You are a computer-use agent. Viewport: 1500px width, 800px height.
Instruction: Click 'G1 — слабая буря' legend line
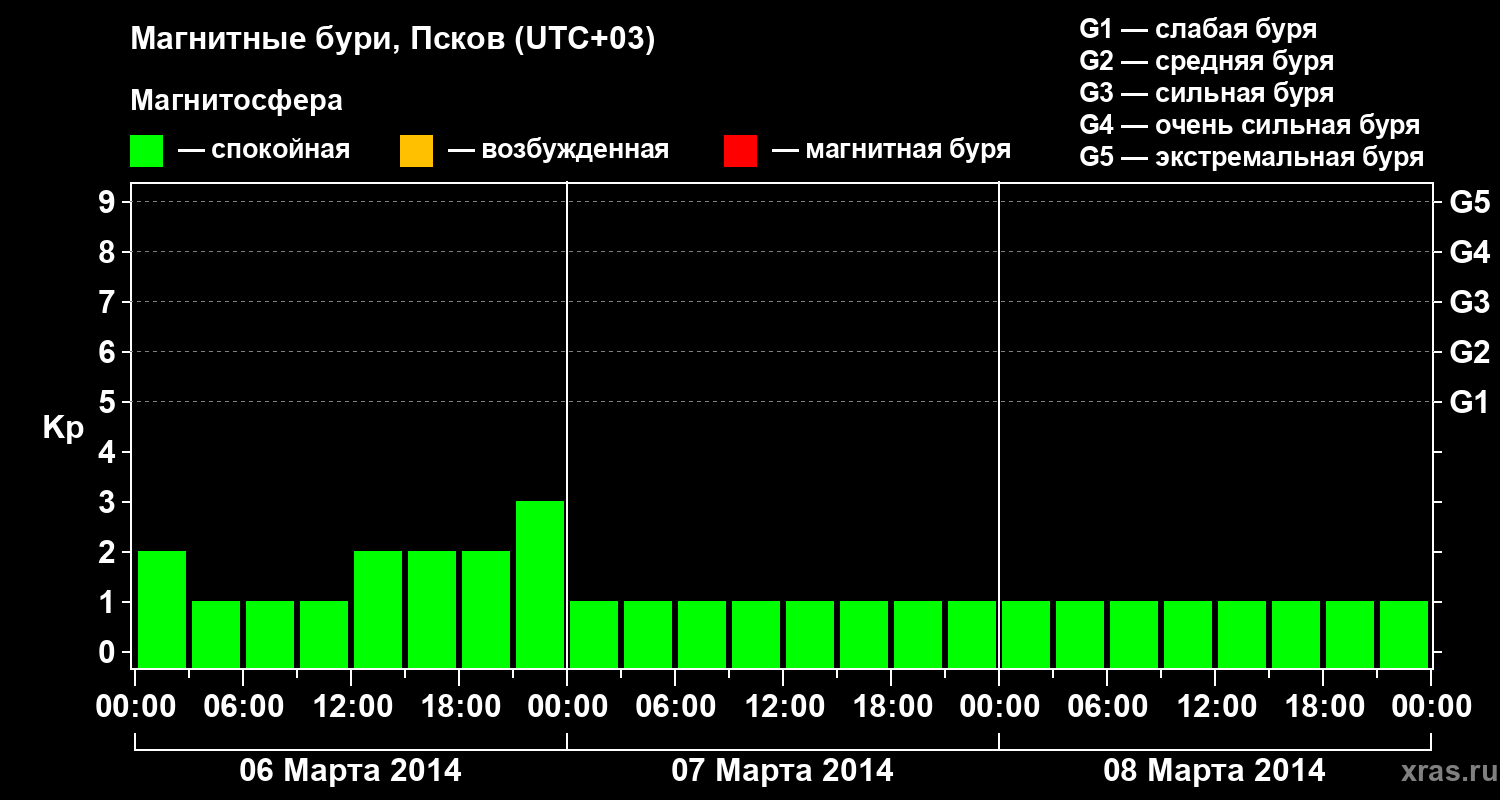(1198, 29)
